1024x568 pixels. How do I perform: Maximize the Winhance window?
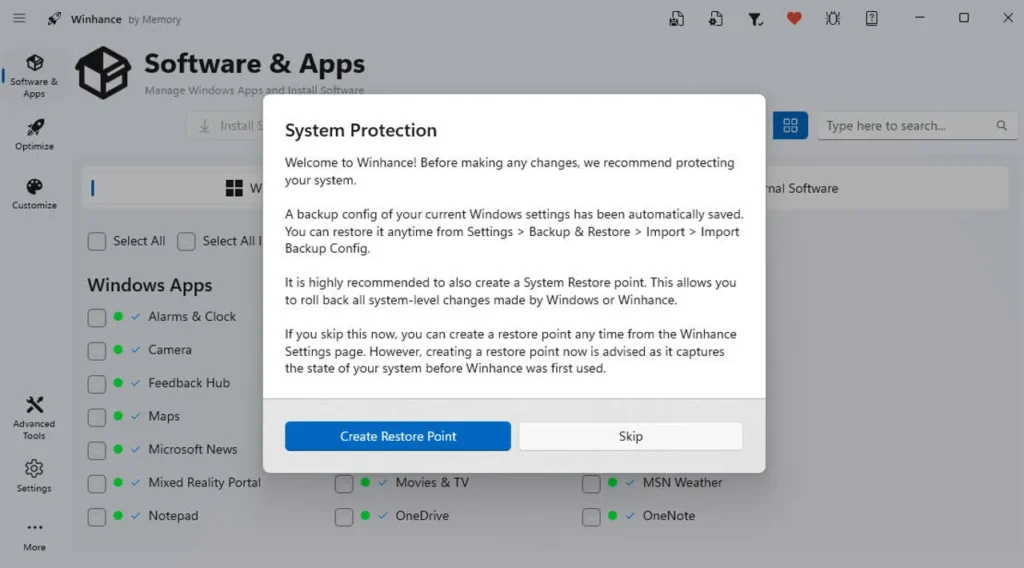(x=964, y=18)
